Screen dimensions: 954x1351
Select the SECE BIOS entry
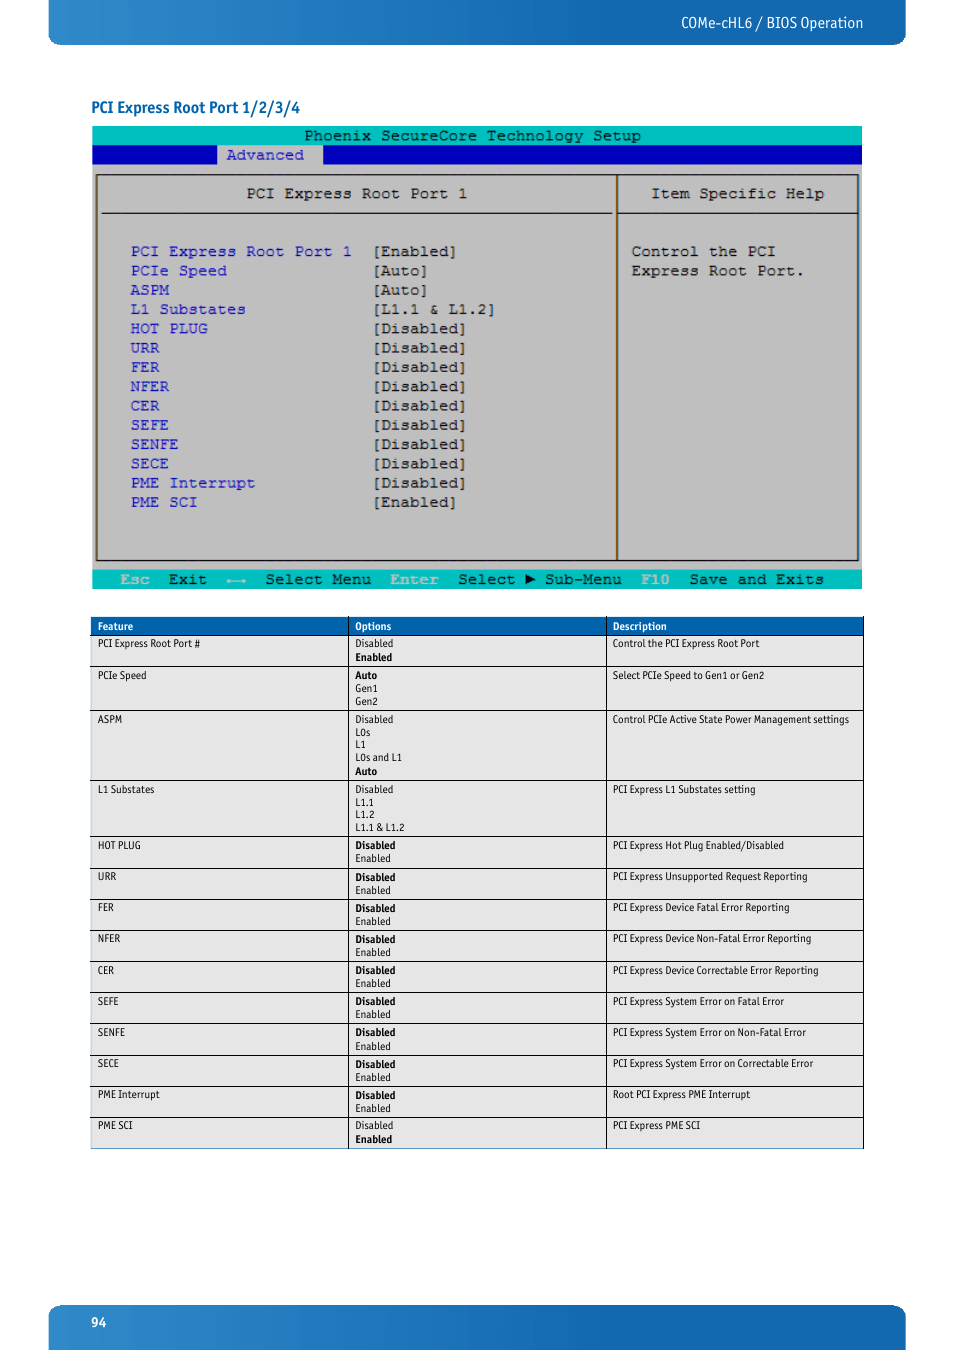[150, 464]
